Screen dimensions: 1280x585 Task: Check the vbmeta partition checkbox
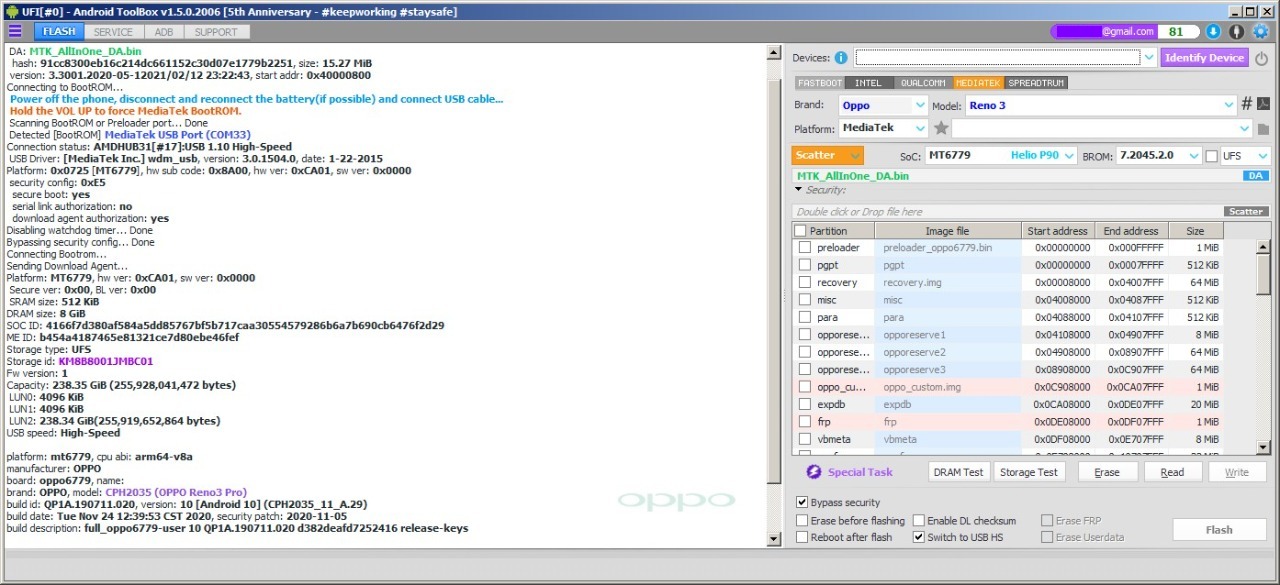pos(804,439)
